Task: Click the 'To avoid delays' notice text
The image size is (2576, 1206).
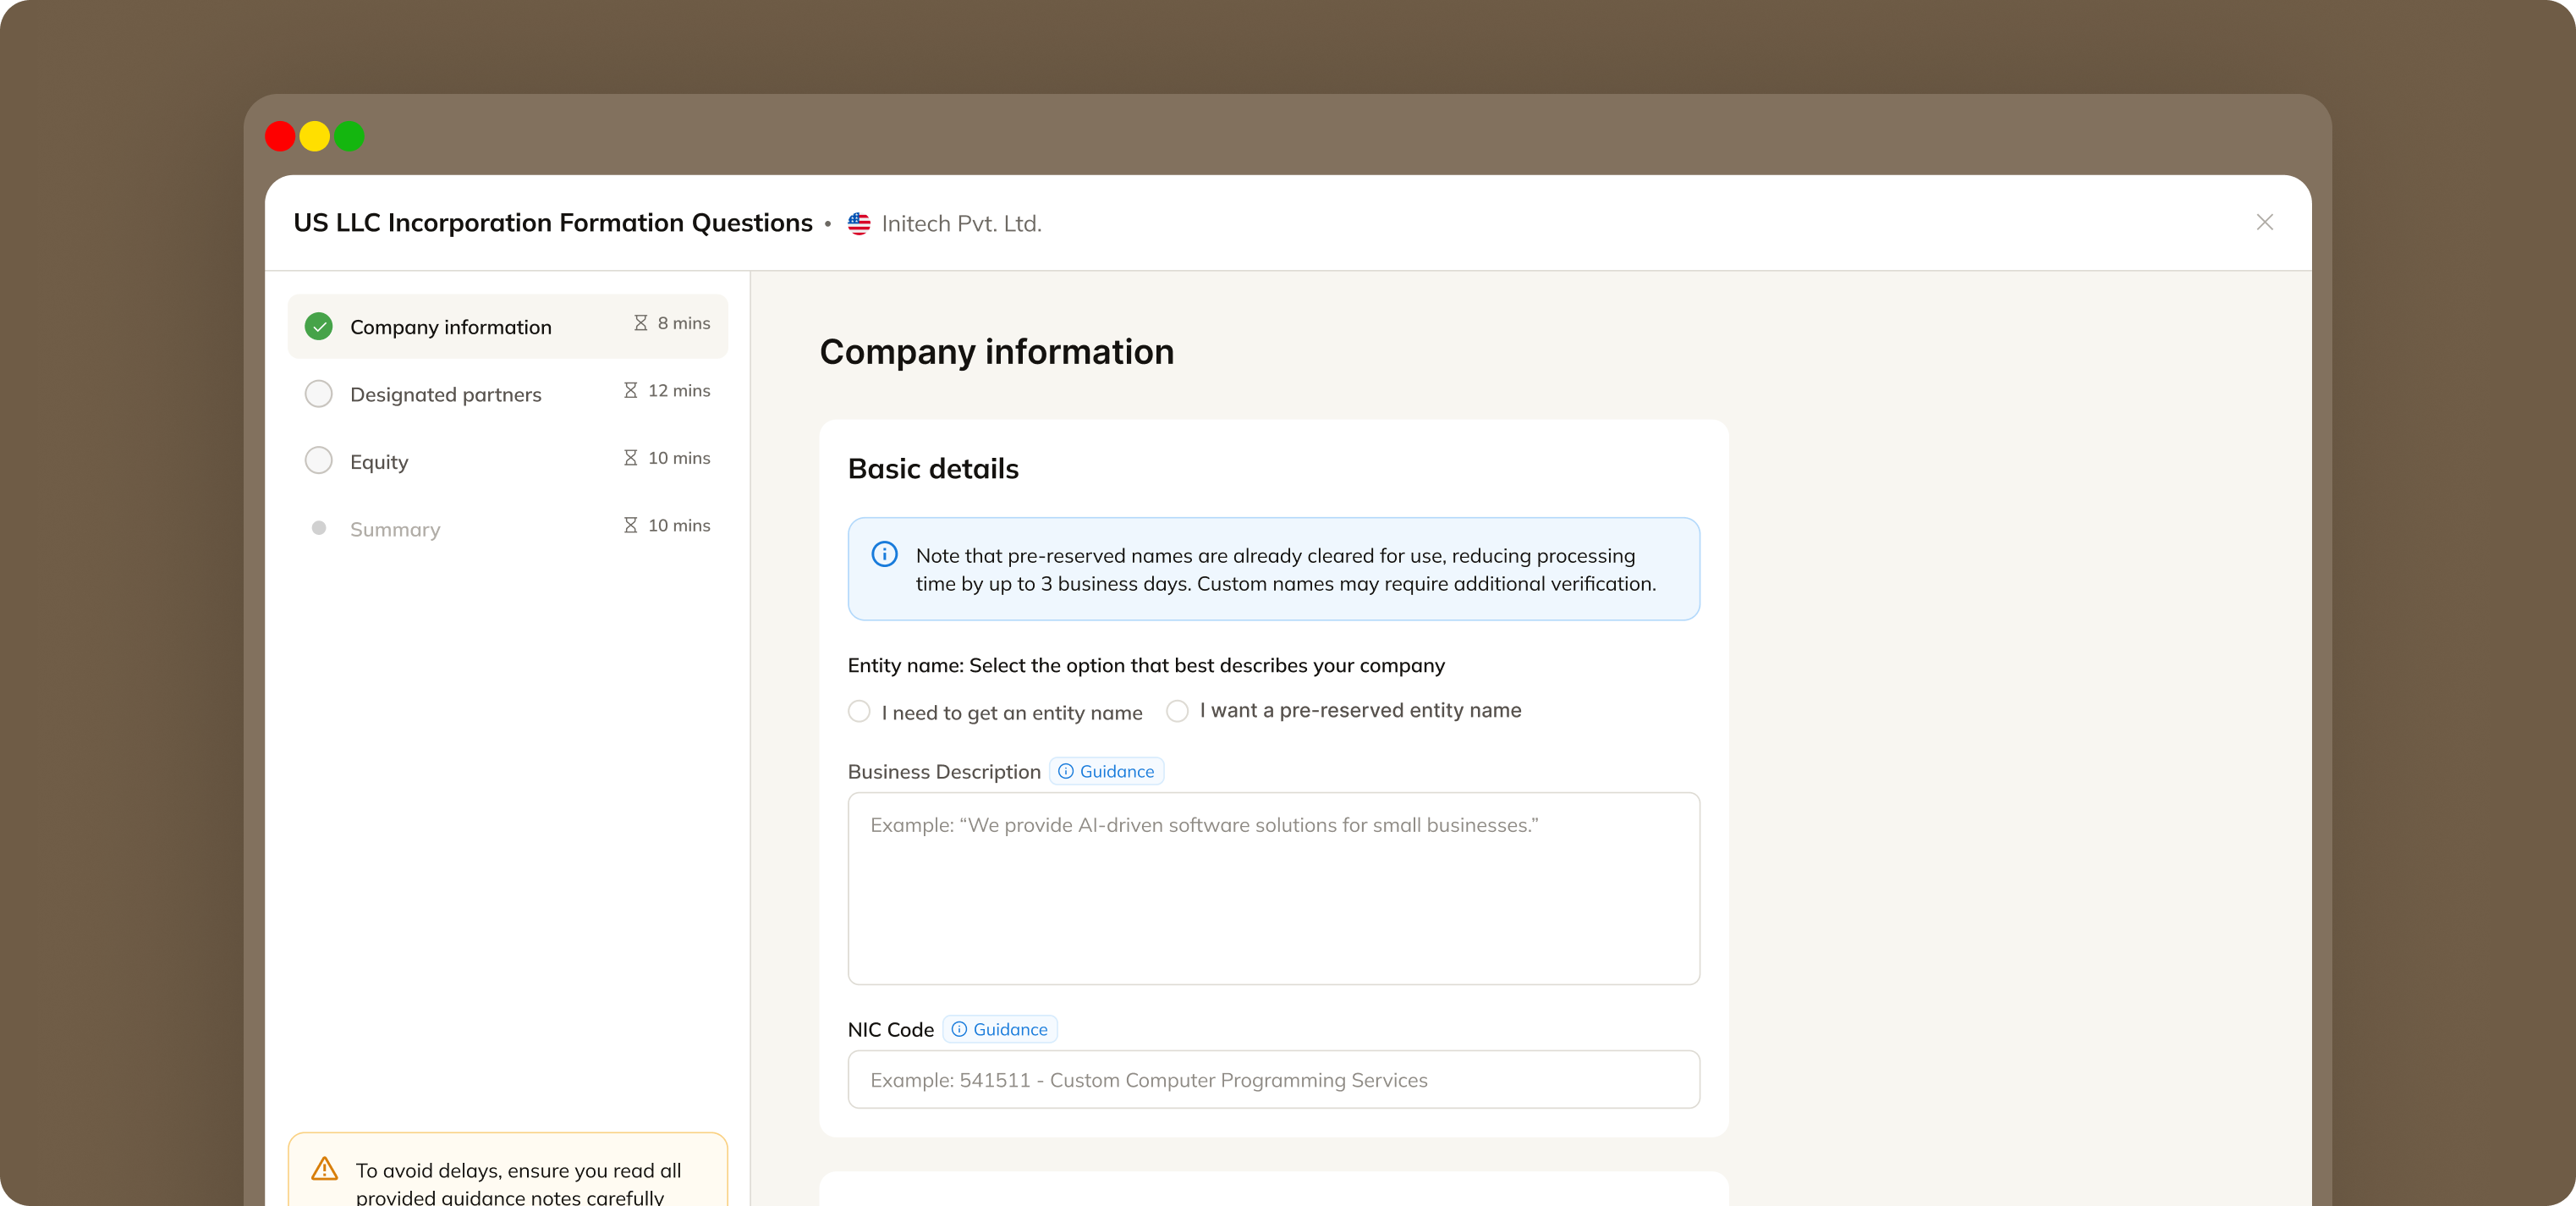Action: 518,1183
